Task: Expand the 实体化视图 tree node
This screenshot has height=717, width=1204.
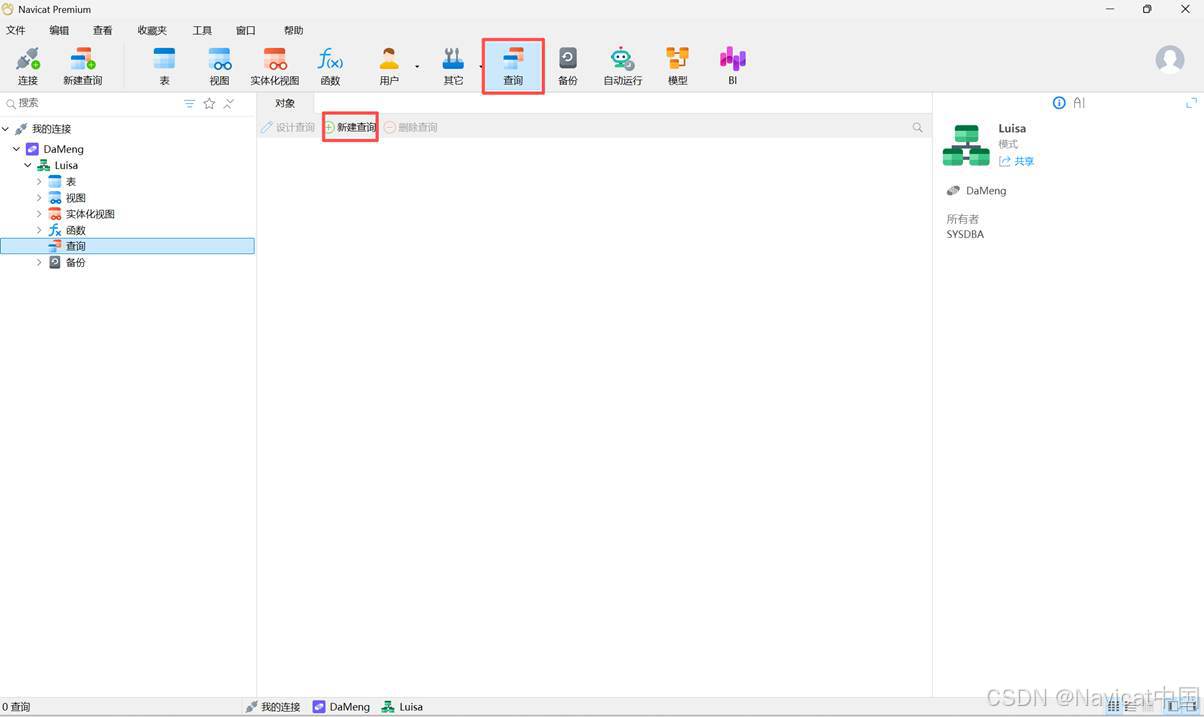Action: tap(39, 213)
